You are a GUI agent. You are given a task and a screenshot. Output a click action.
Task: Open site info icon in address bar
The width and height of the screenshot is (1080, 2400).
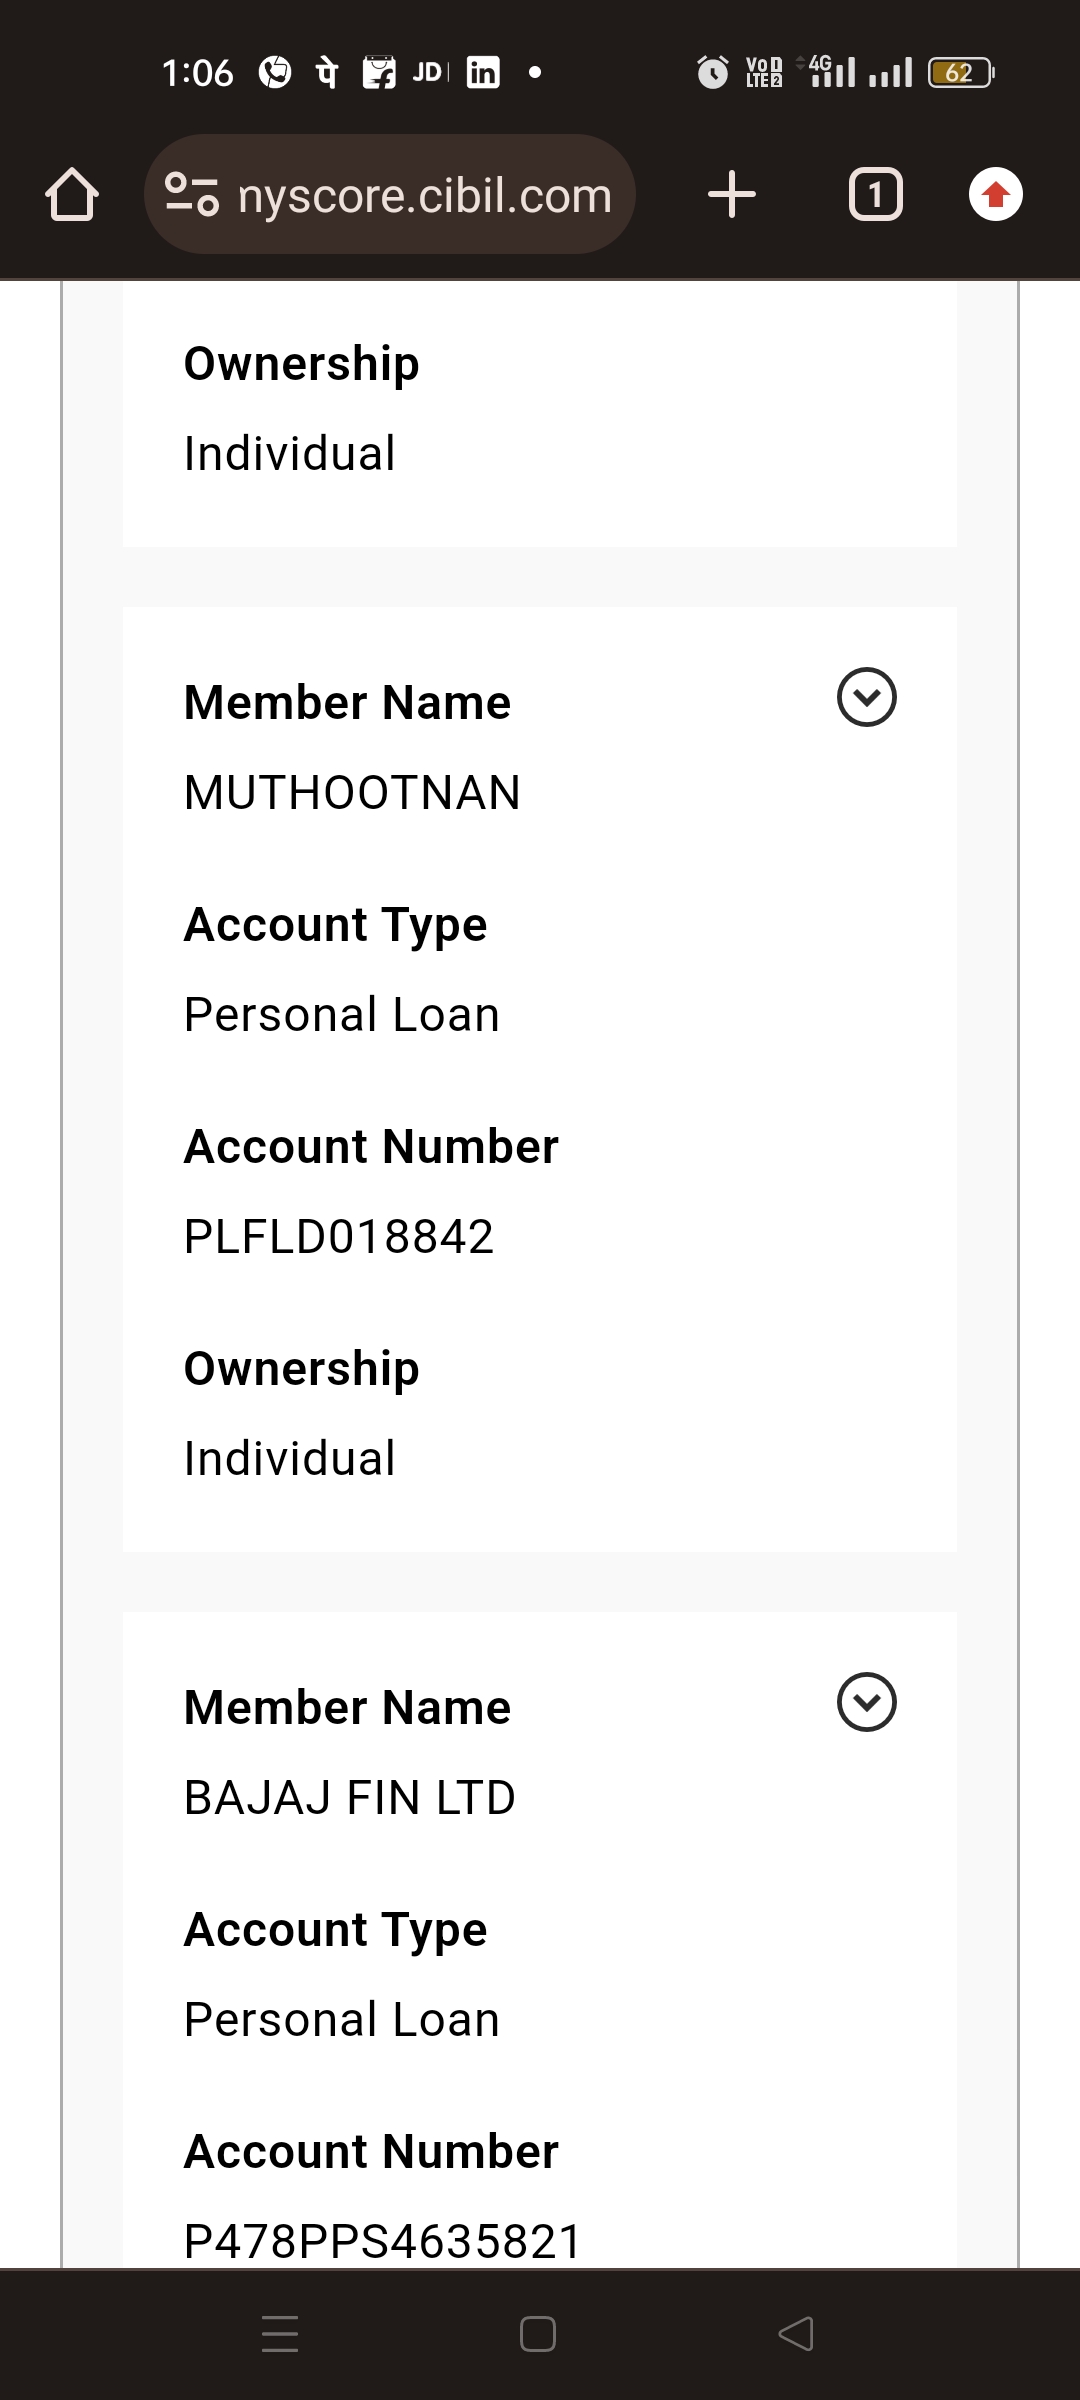[191, 194]
